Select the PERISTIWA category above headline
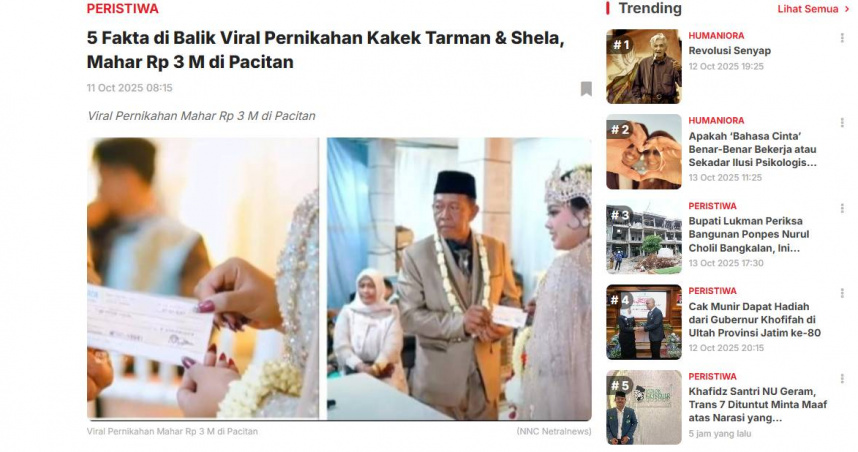 [123, 8]
